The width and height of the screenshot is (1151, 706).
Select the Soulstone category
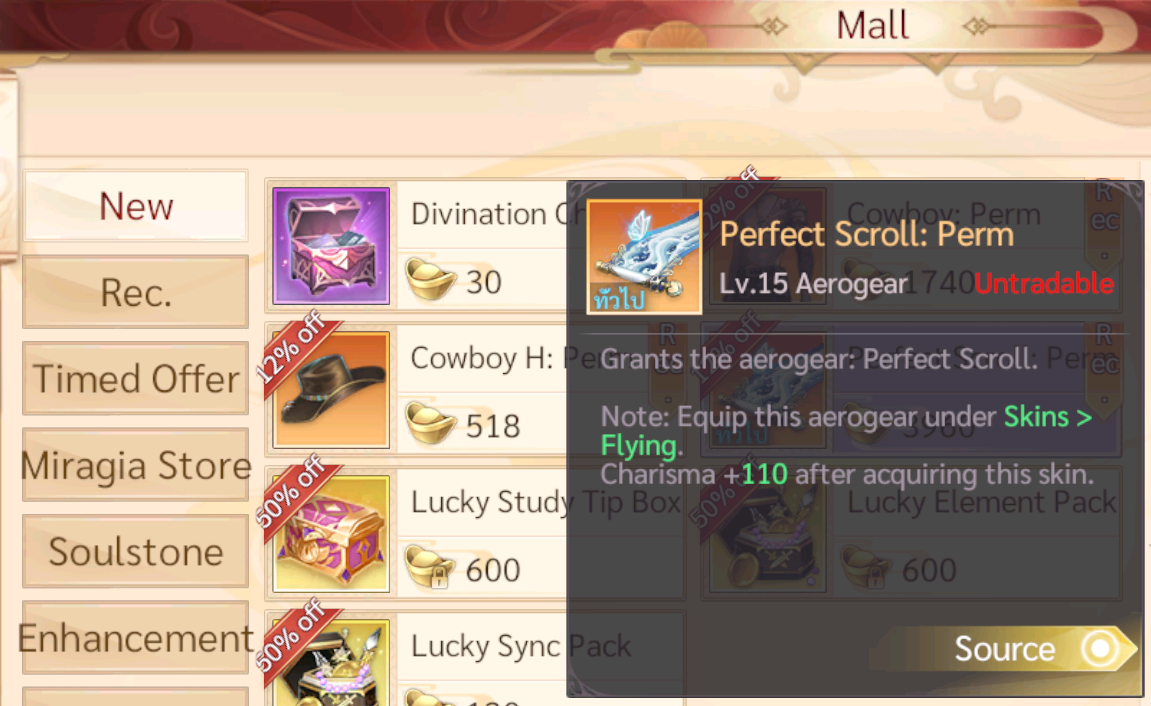click(136, 551)
